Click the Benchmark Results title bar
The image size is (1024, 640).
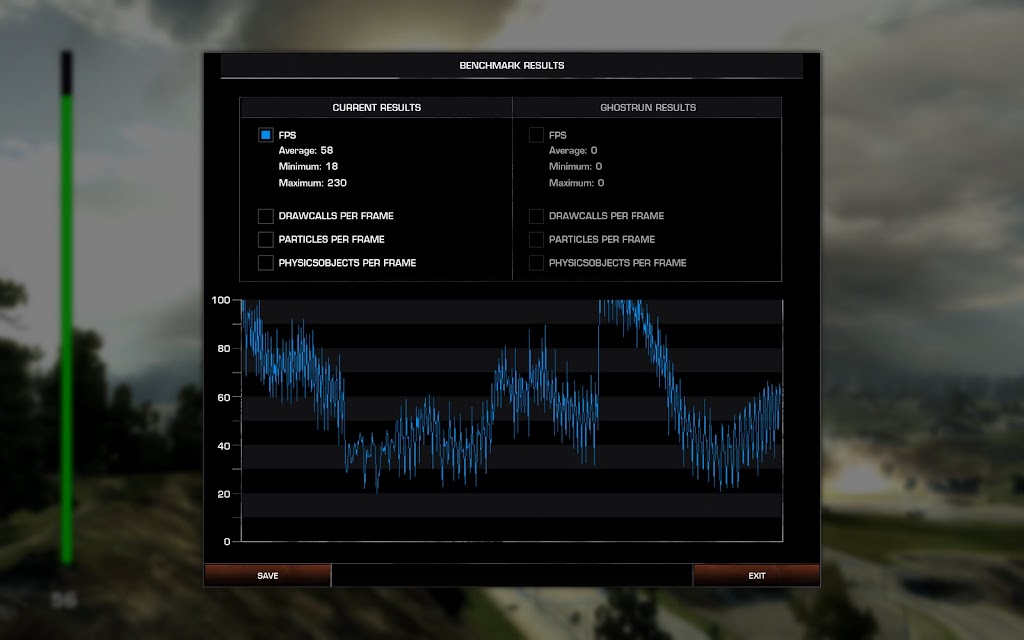(511, 65)
